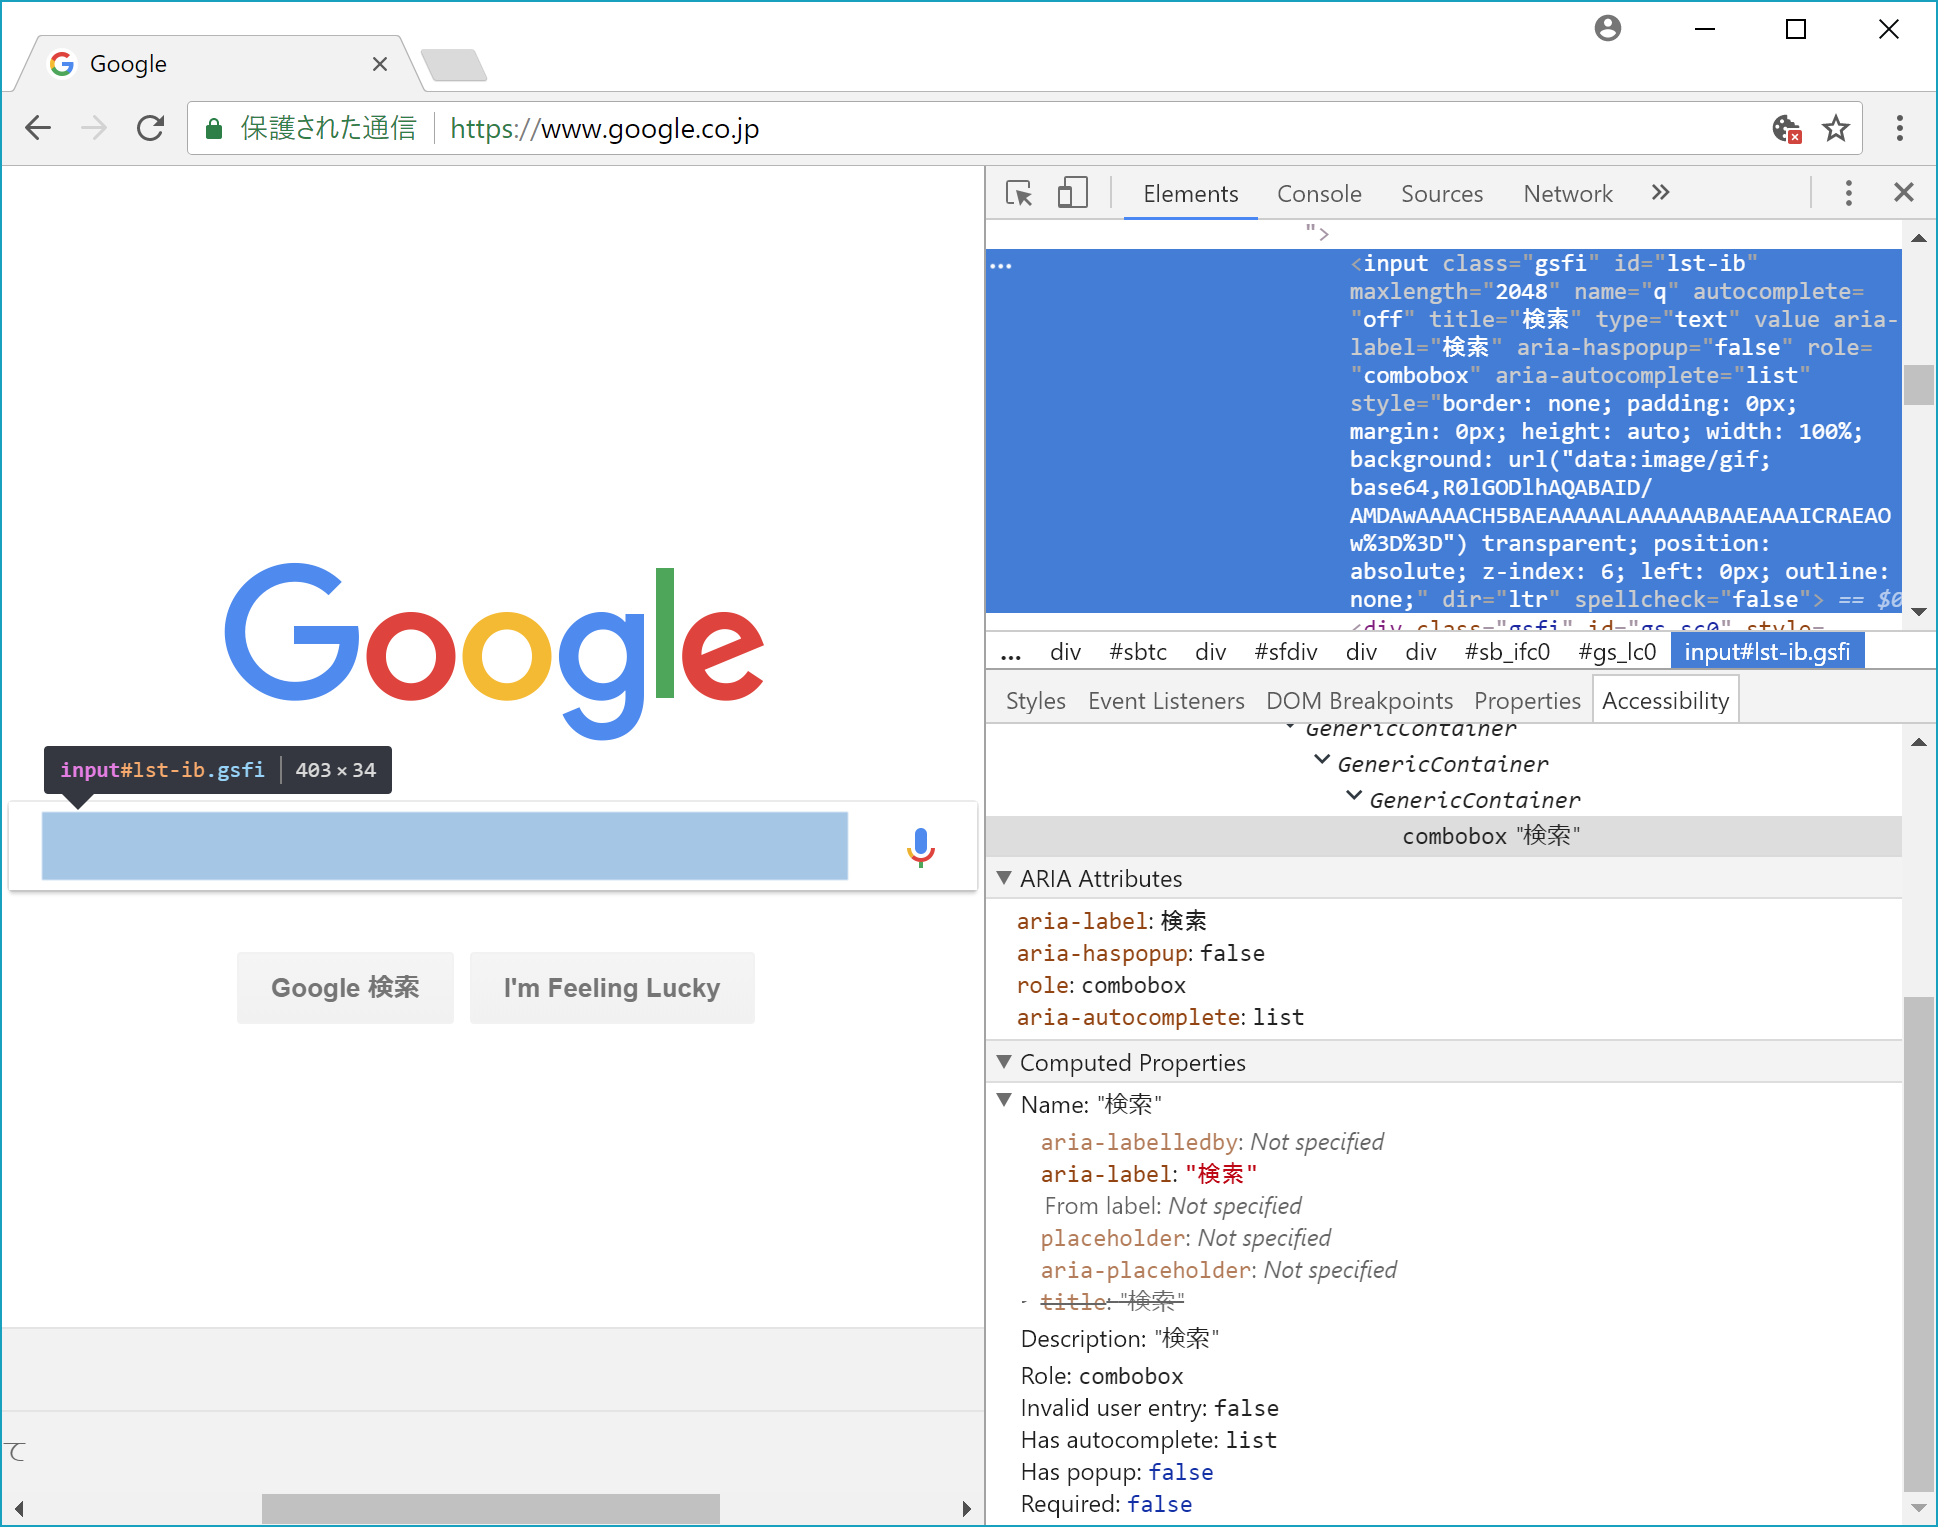The image size is (1938, 1527).
Task: Reload the page
Action: [x=151, y=128]
